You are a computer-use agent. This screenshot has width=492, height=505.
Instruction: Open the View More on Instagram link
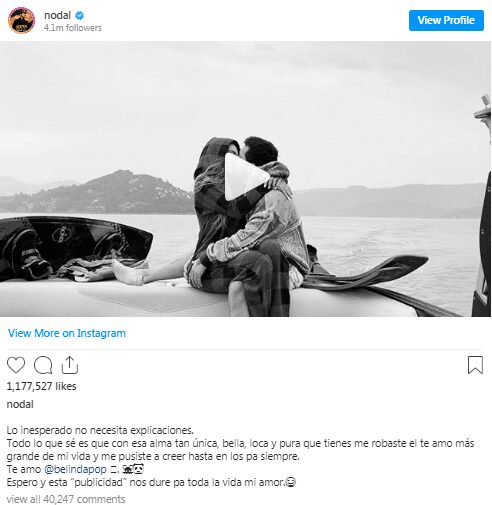pyautogui.click(x=67, y=333)
